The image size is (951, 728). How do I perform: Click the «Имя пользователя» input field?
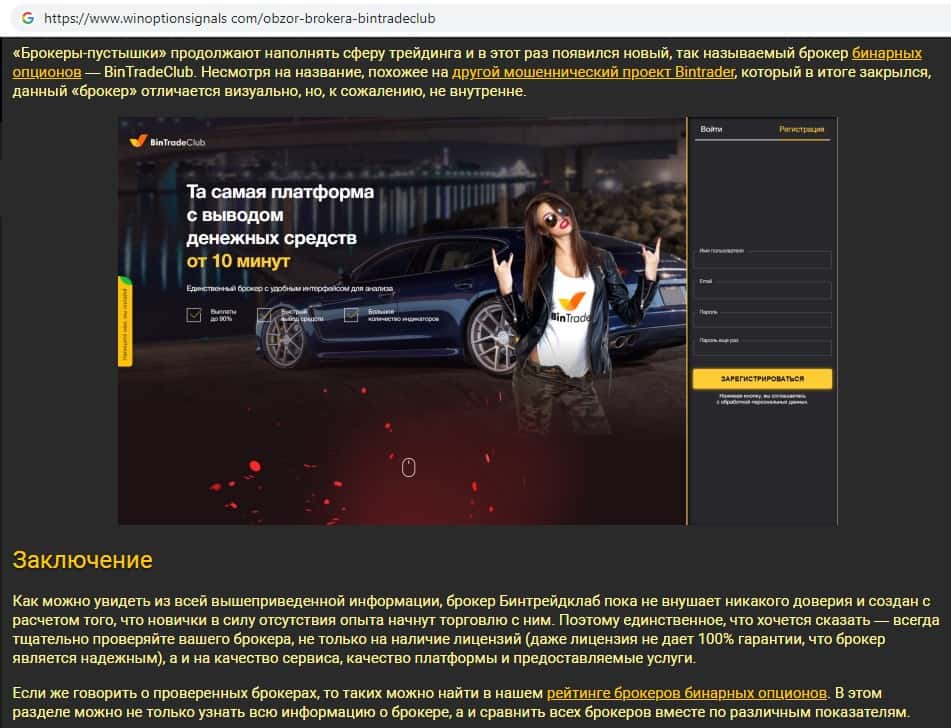click(x=762, y=261)
